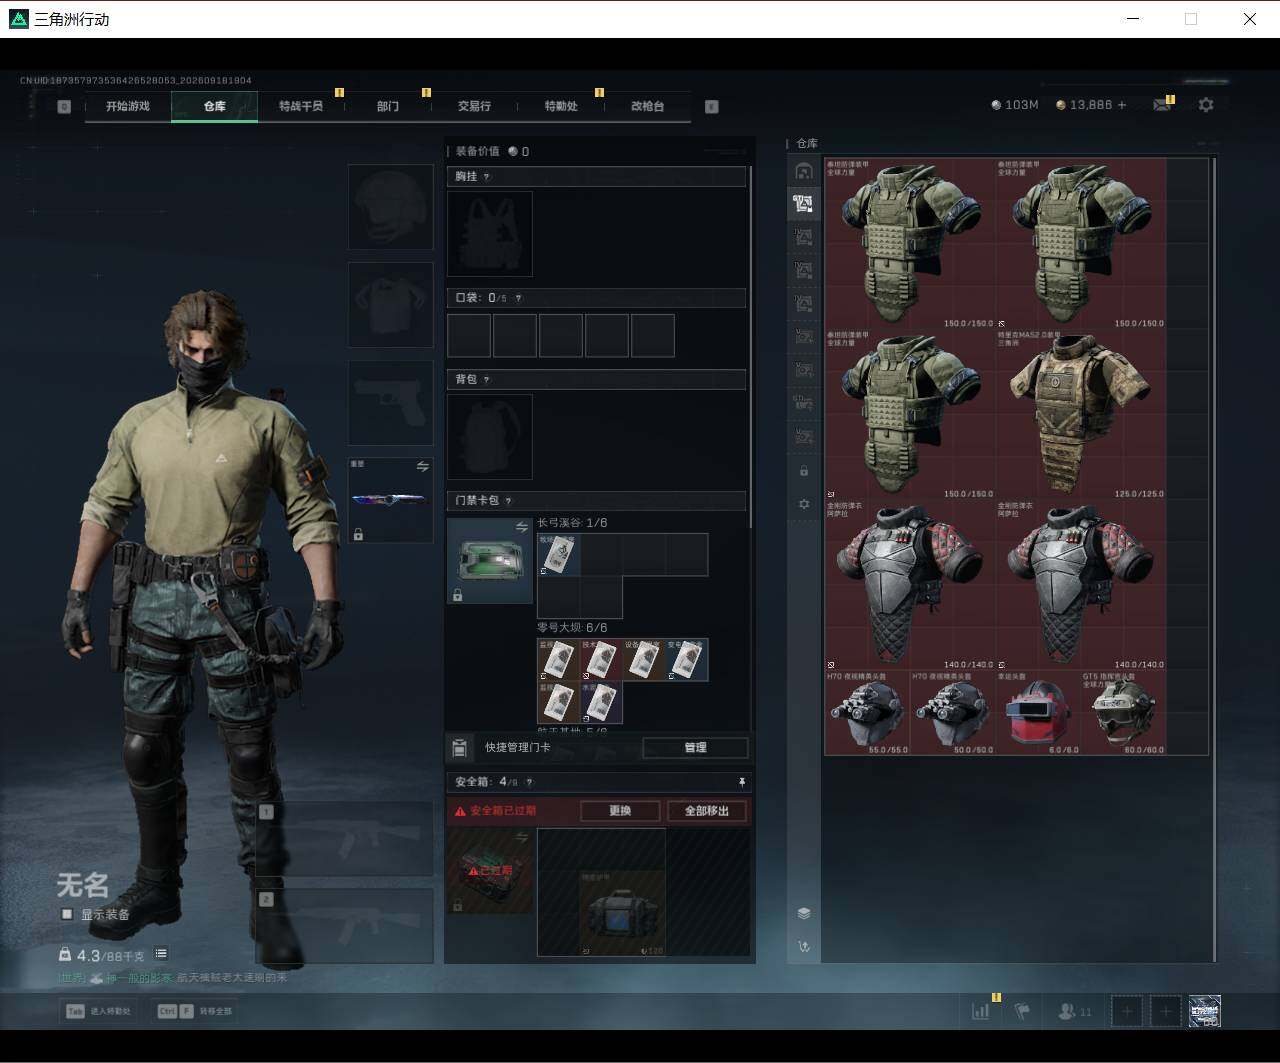Click the empty chest rig slot
The width and height of the screenshot is (1280, 1063).
pyautogui.click(x=490, y=234)
